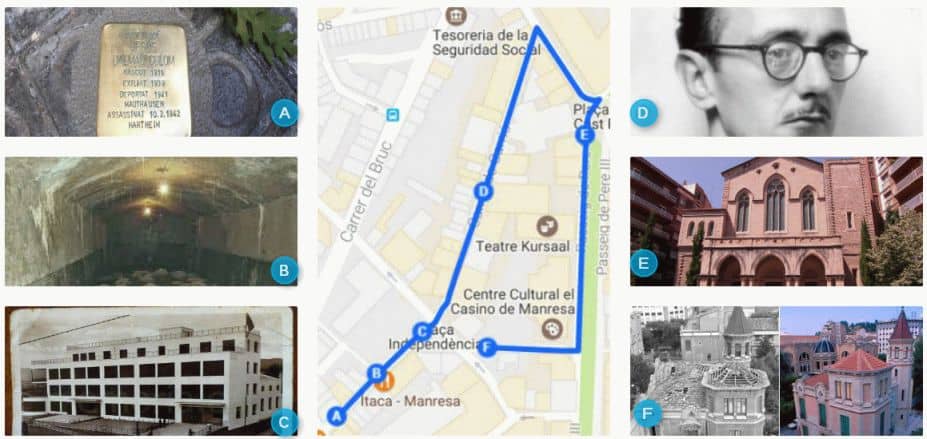Viewport: 927px width, 439px height.
Task: Click the Teatre Kursaal map pin icon
Action: (547, 226)
